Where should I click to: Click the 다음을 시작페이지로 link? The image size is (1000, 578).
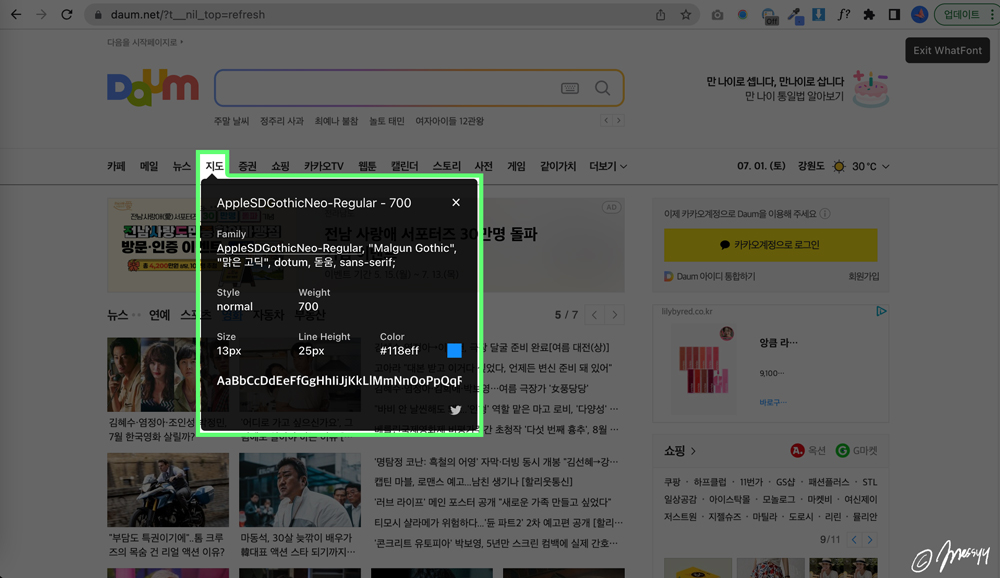point(145,42)
